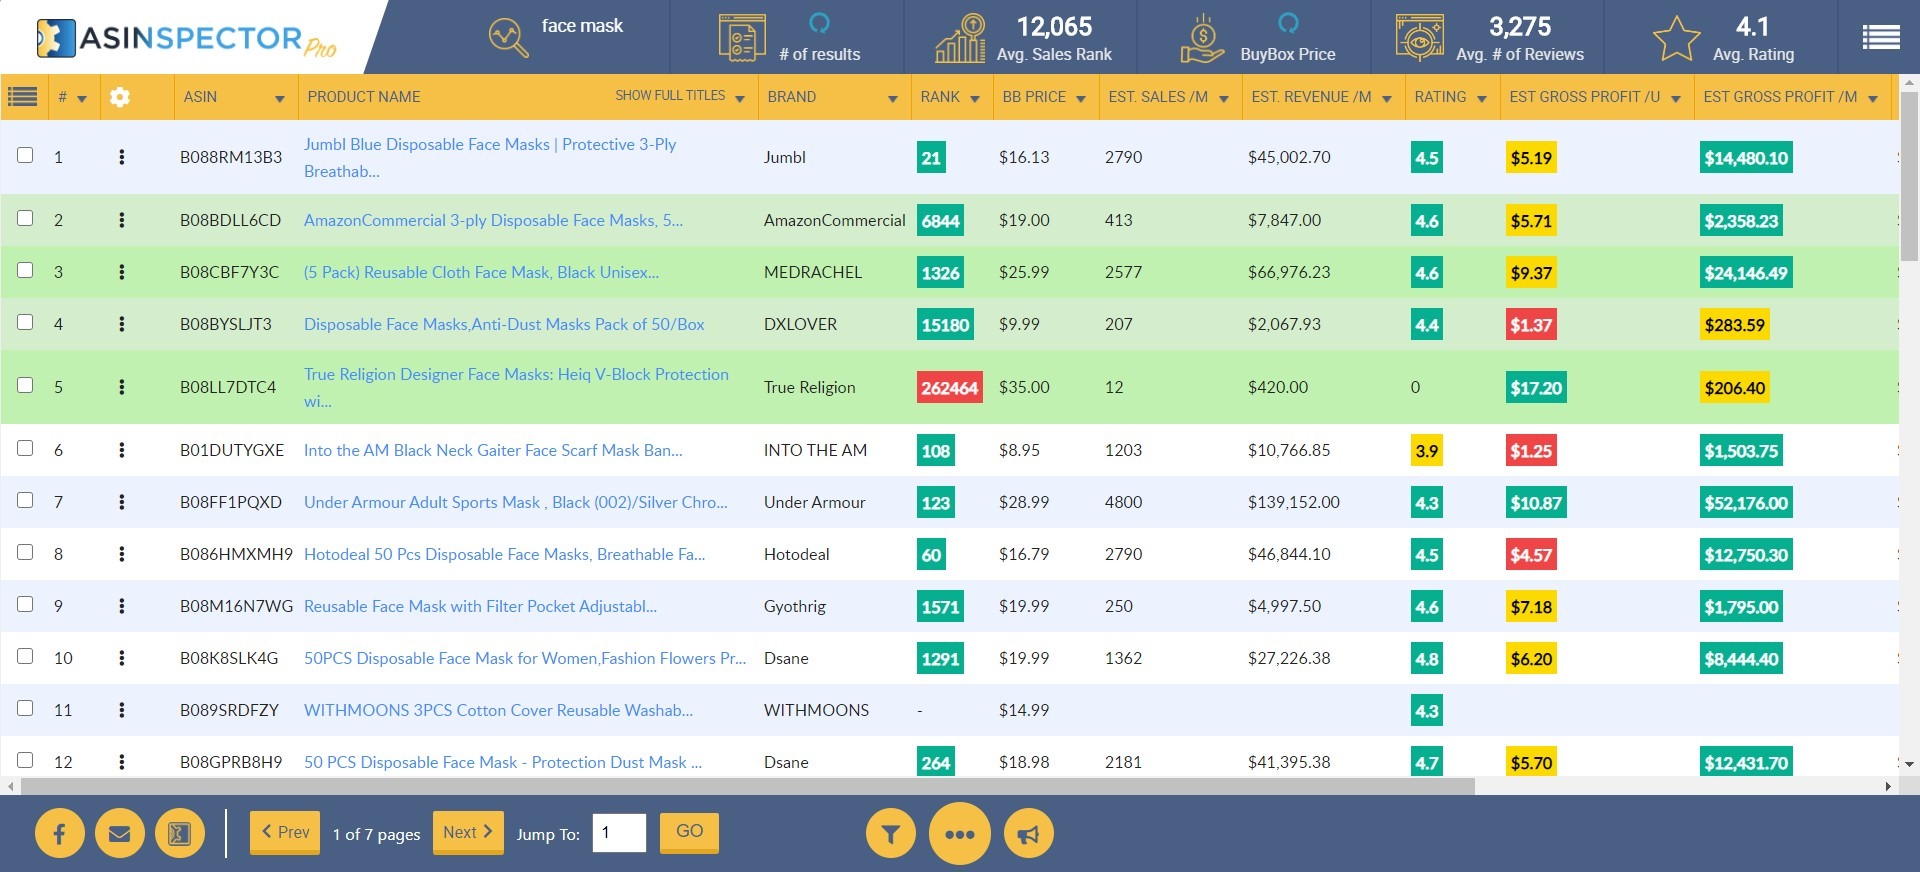Open Jumbl Blue Disposable Face Masks link
Viewport: 1920px width, 872px height.
[x=490, y=157]
